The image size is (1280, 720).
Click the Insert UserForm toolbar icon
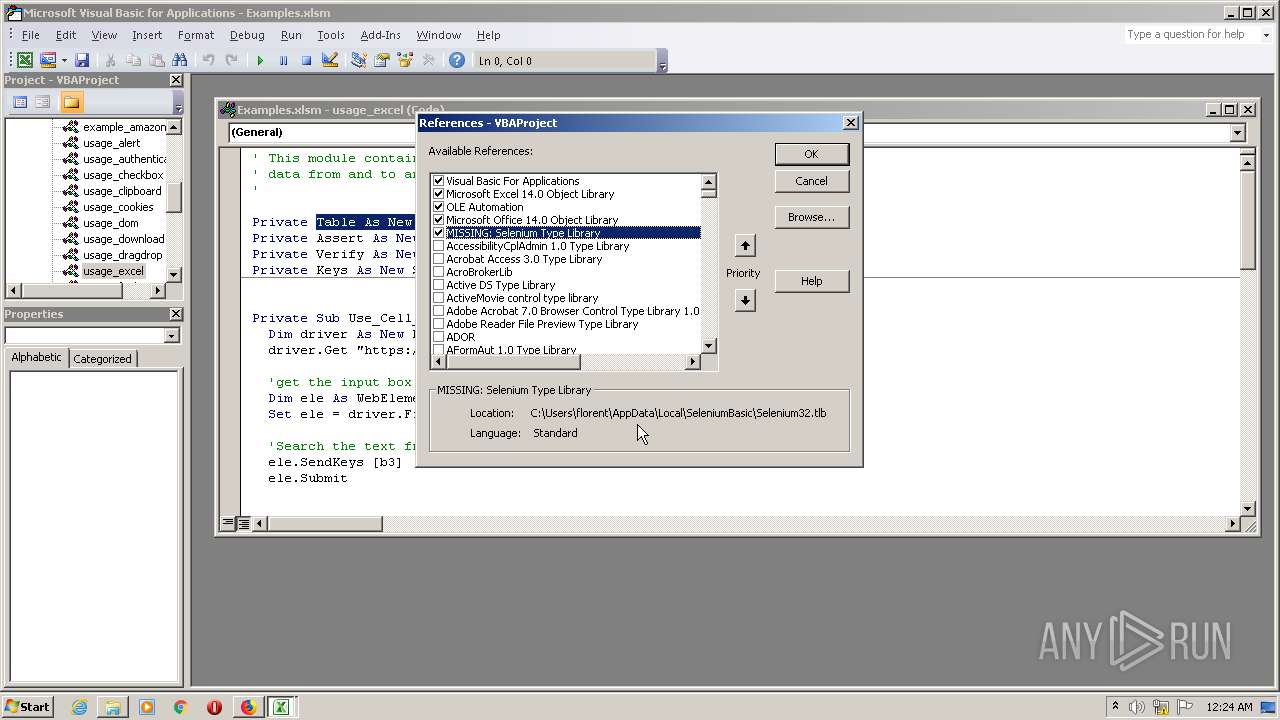pos(47,61)
